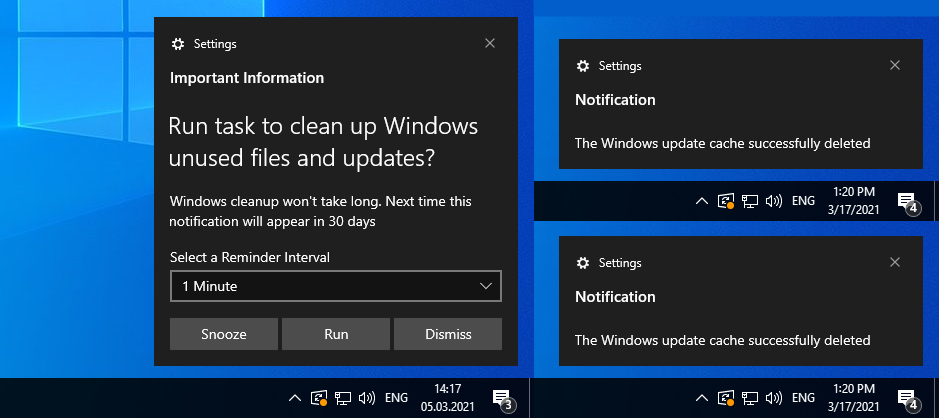Screen dimensions: 939x418
Task: Open the upper 1:20 PM 3/17/2021 clock
Action: pyautogui.click(x=854, y=201)
